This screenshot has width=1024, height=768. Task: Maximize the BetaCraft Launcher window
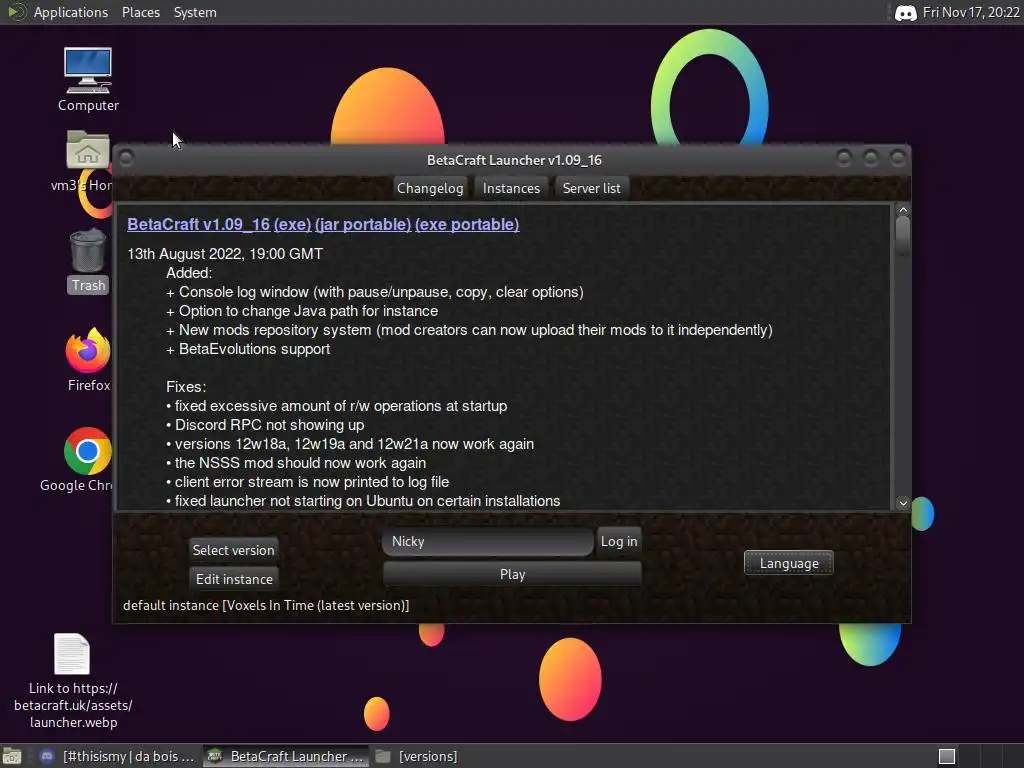[x=871, y=158]
